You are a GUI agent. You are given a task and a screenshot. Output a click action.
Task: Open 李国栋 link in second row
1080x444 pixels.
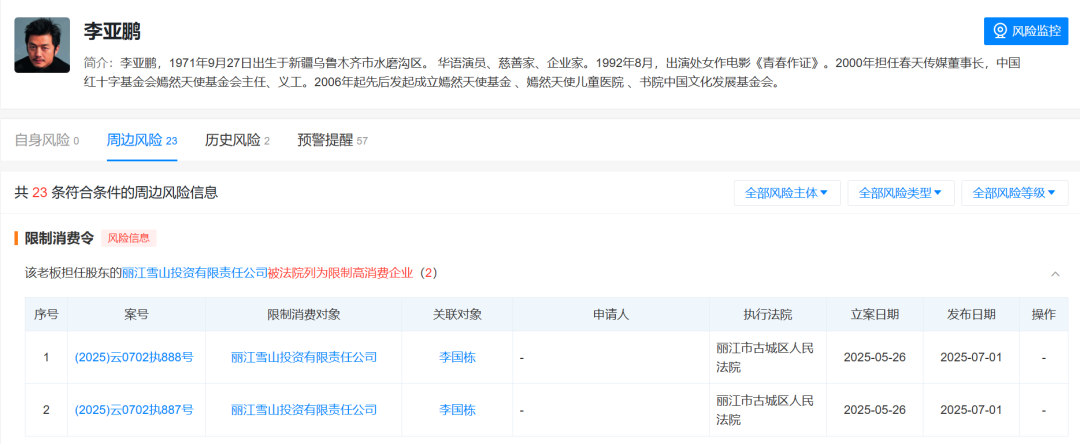(458, 410)
